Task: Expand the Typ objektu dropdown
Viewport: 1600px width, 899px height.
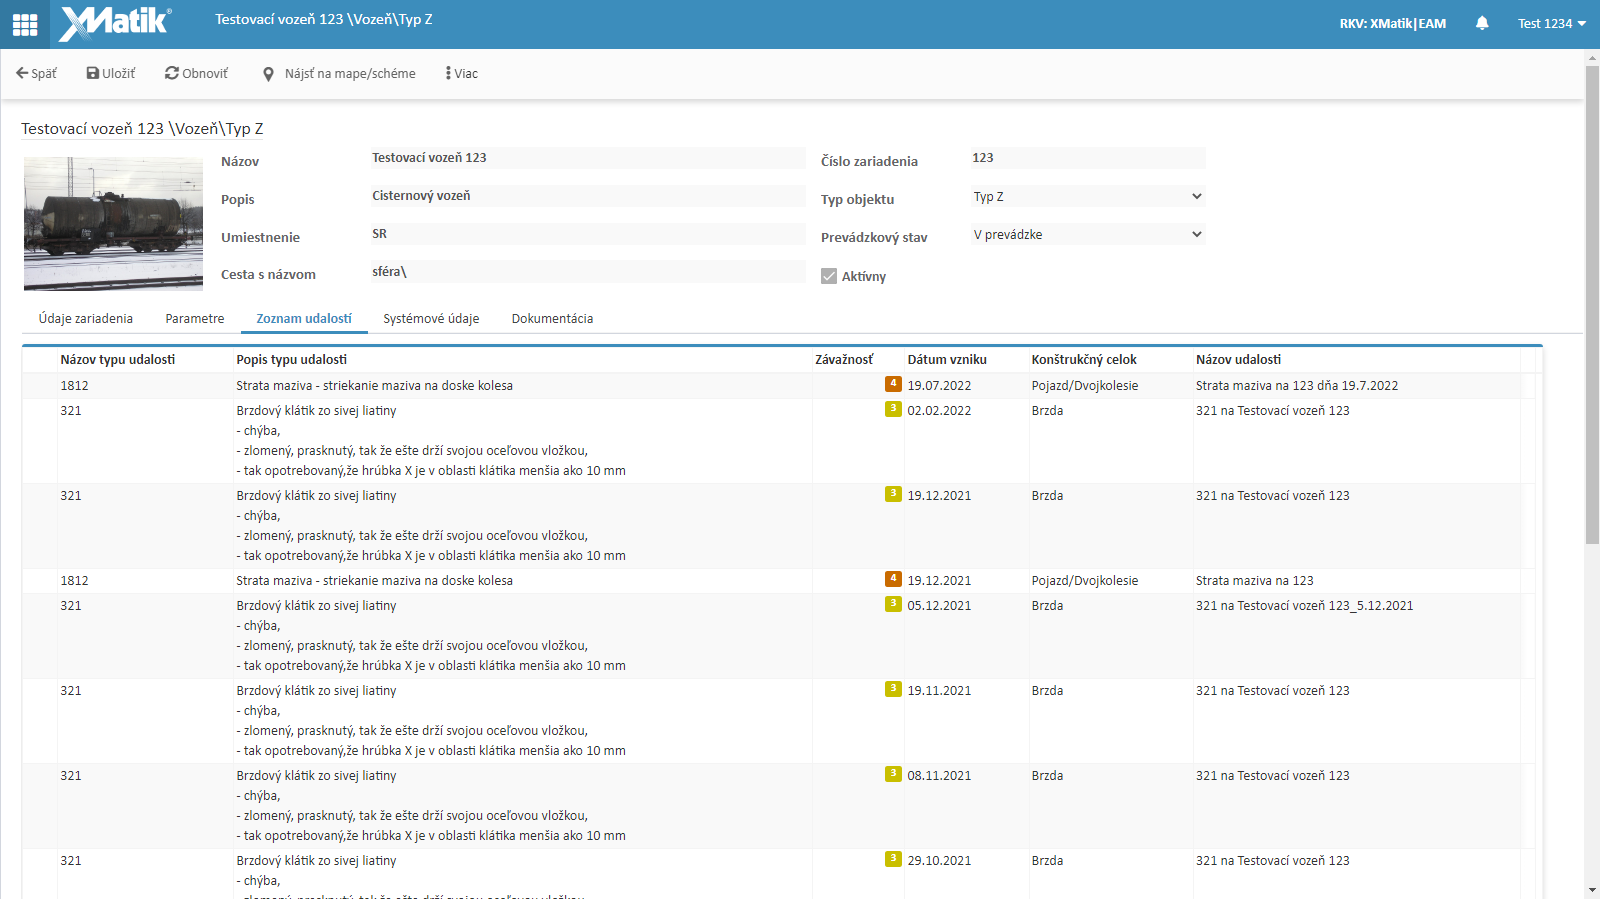Action: pos(1087,196)
